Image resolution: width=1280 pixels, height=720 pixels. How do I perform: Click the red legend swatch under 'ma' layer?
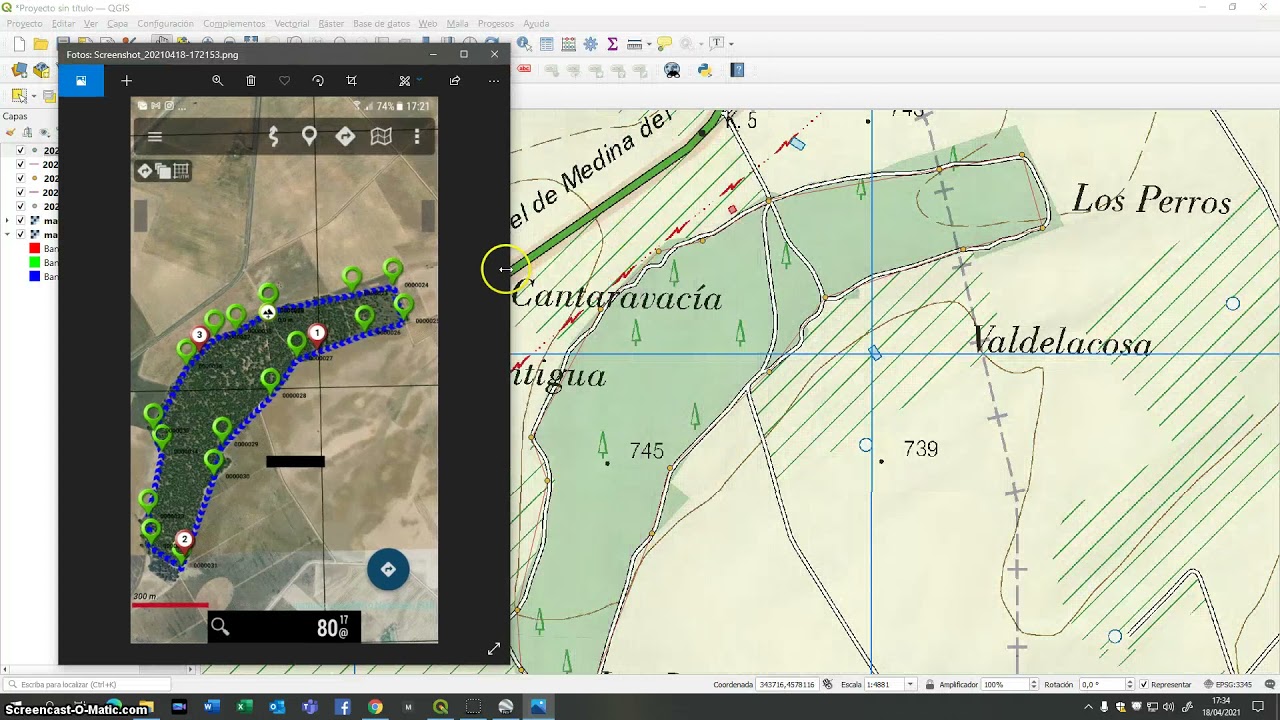(x=35, y=249)
